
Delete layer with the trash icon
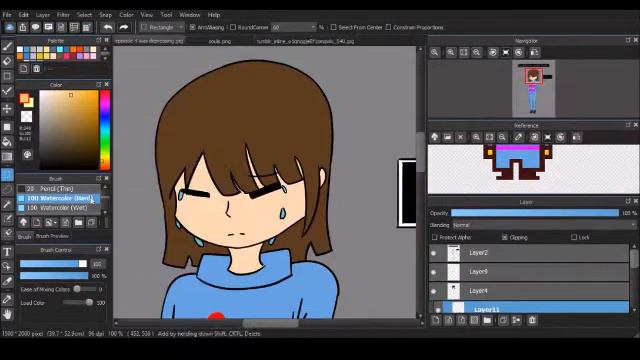(532, 320)
